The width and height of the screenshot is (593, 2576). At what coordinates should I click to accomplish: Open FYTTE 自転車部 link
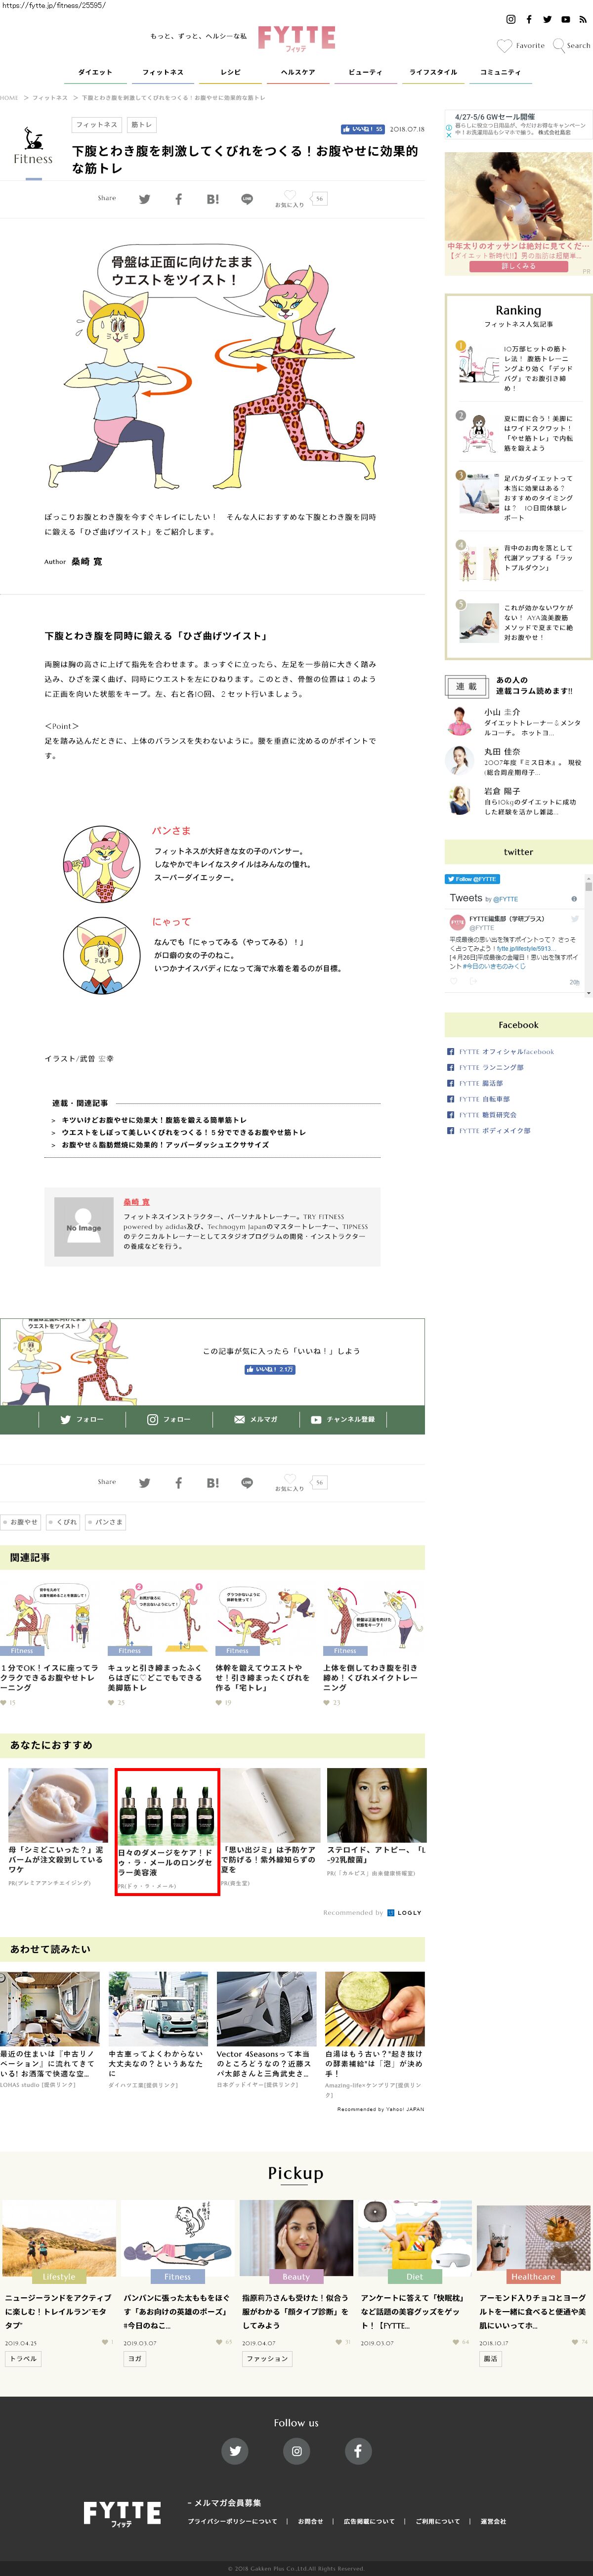484,1099
